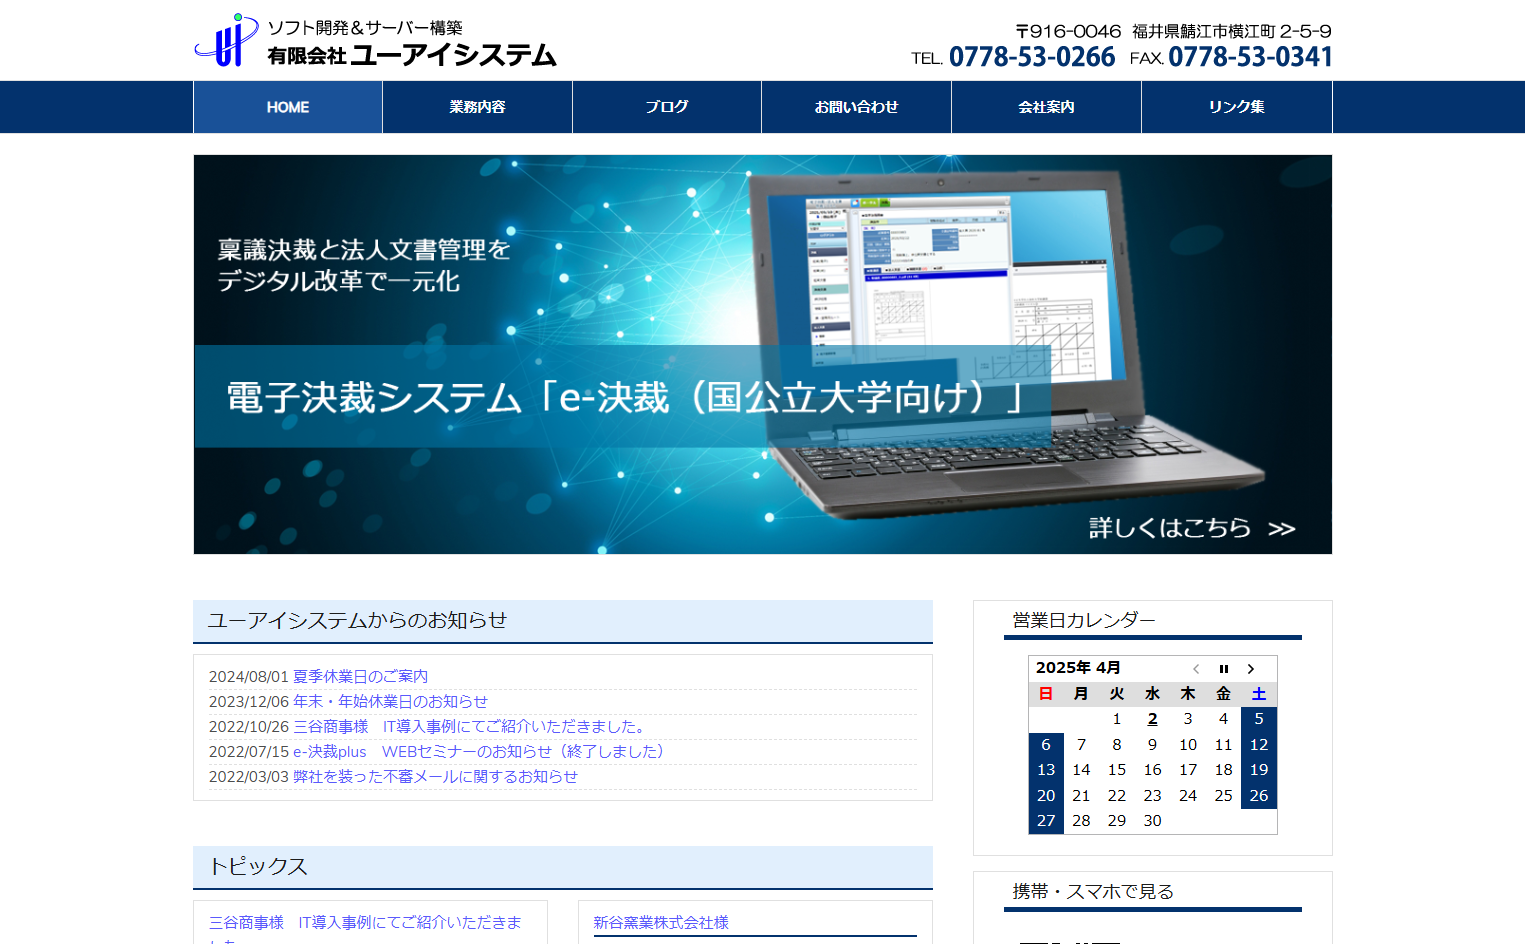
Task: Open the 夏季休業日のご案内 notice
Action: (360, 677)
